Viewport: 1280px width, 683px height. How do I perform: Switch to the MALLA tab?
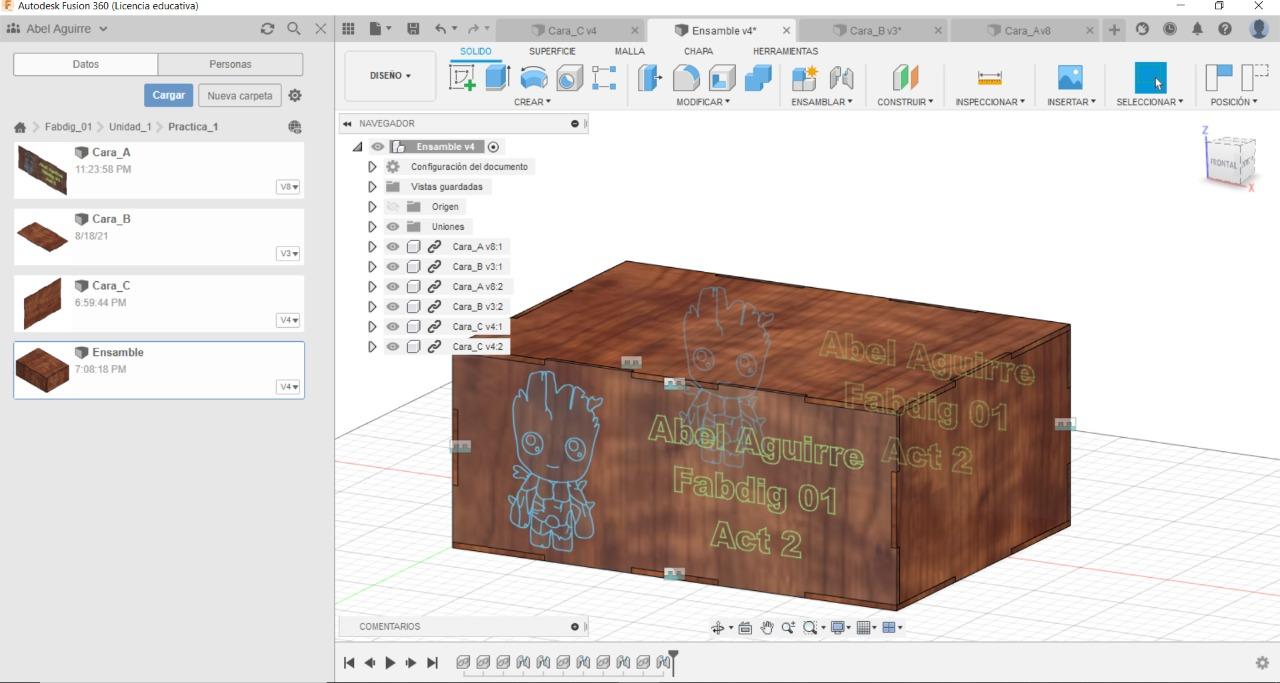(x=629, y=51)
